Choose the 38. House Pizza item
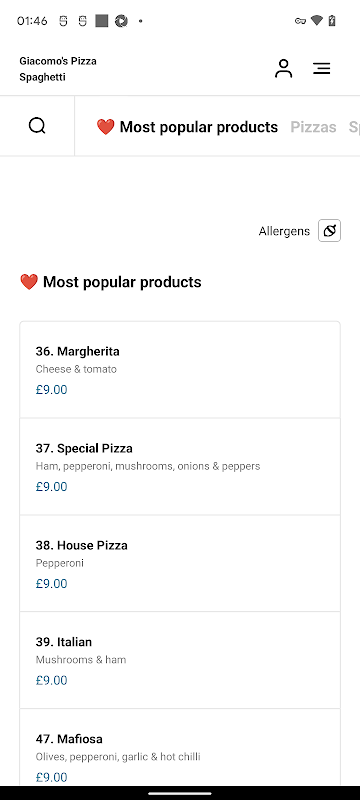This screenshot has height=800, width=360. 180,563
